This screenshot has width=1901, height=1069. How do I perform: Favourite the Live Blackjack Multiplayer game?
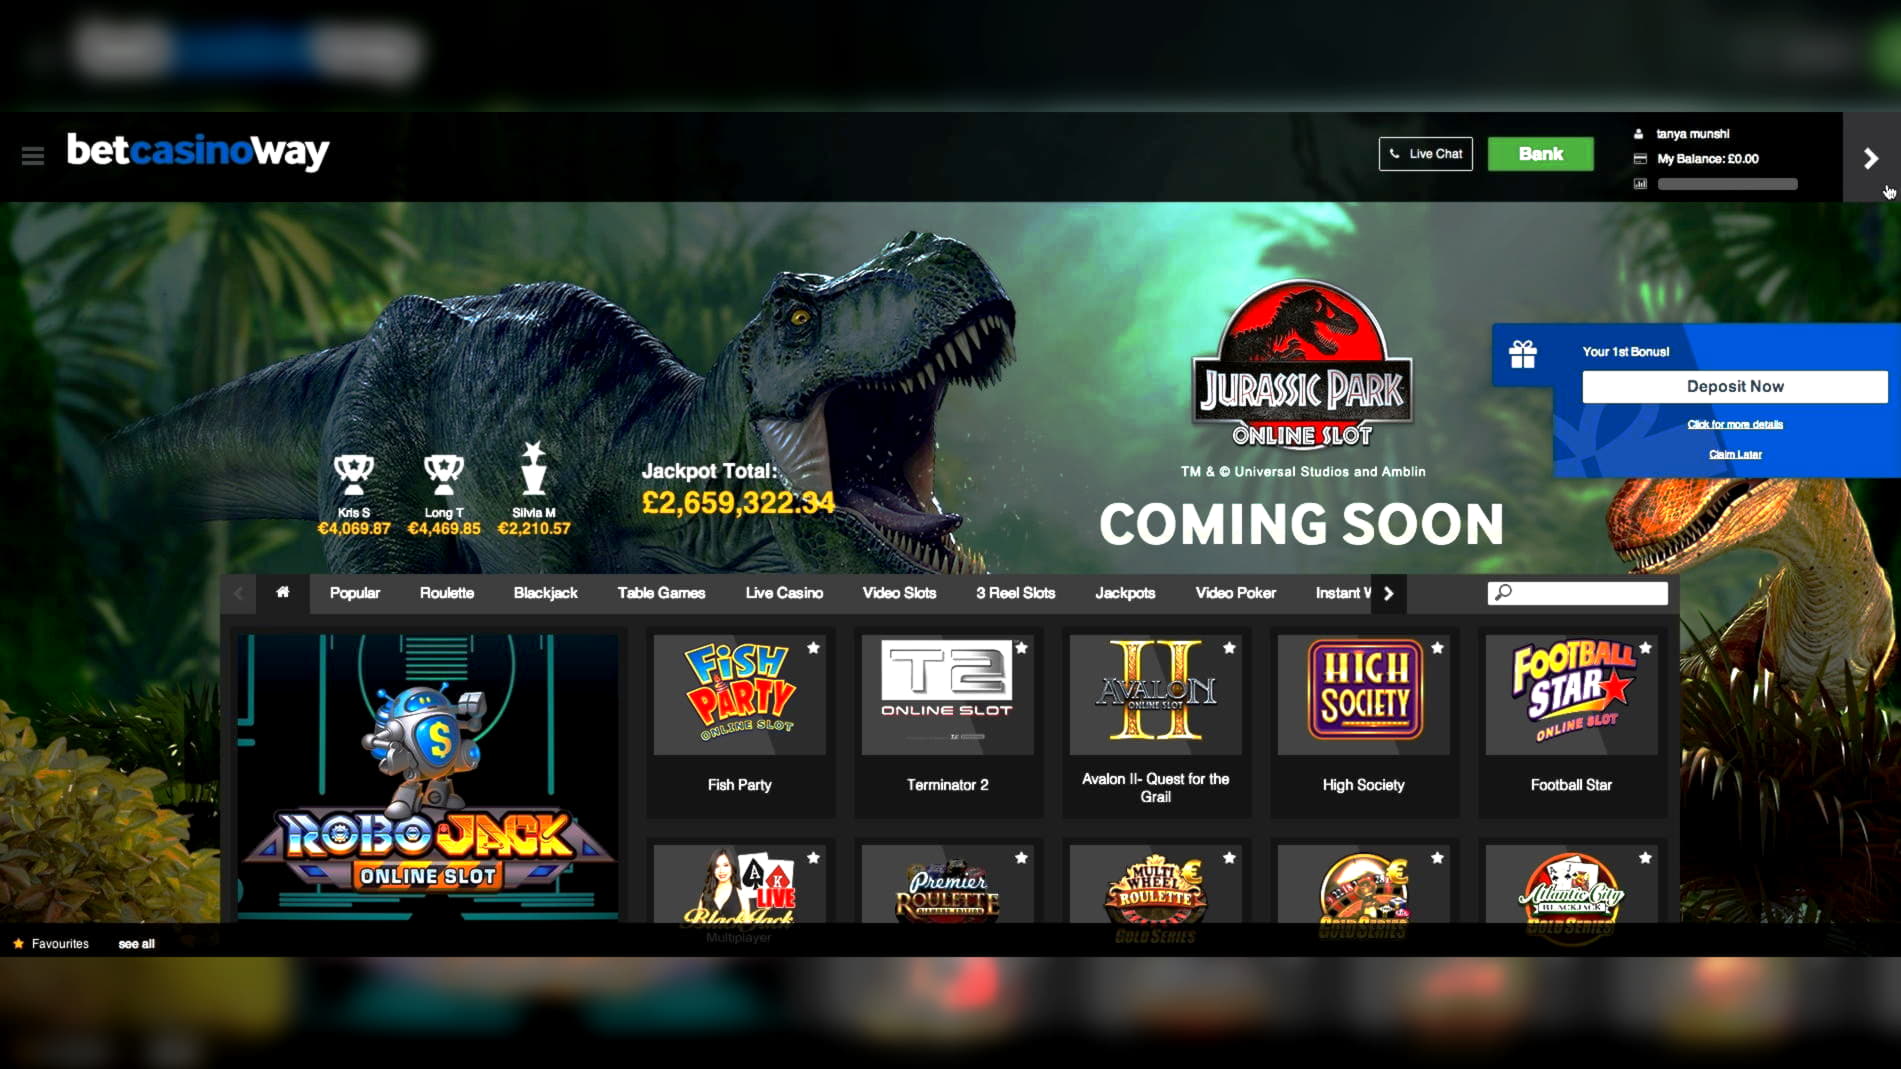tap(814, 858)
